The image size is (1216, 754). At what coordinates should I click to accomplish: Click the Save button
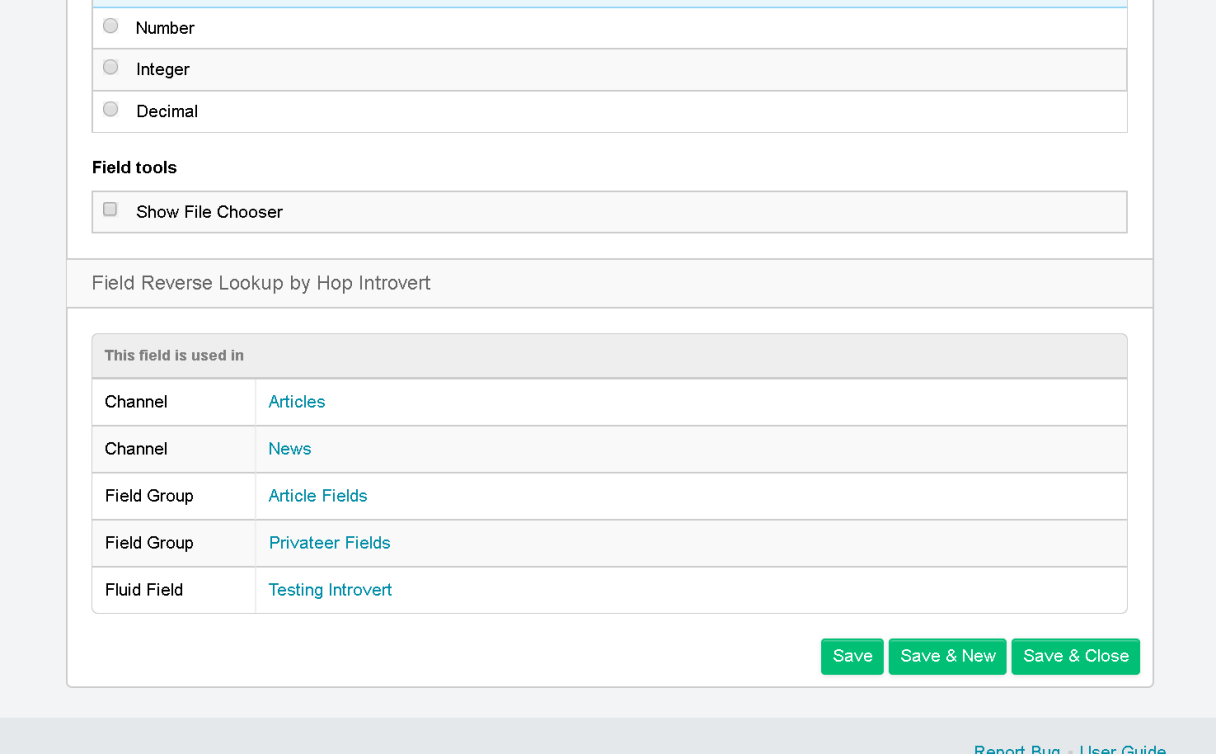point(852,656)
